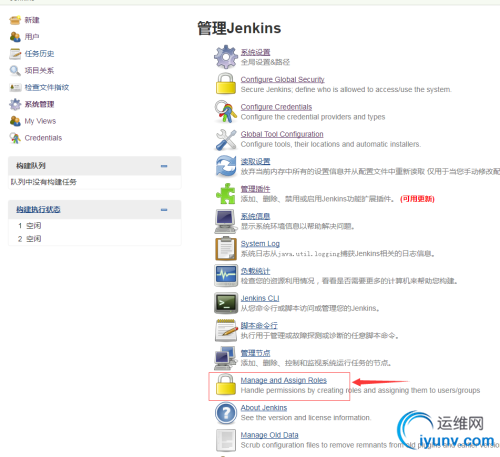Click the monitor graph icon for 负载统计
Image resolution: width=500 pixels, height=457 pixels.
(x=226, y=276)
